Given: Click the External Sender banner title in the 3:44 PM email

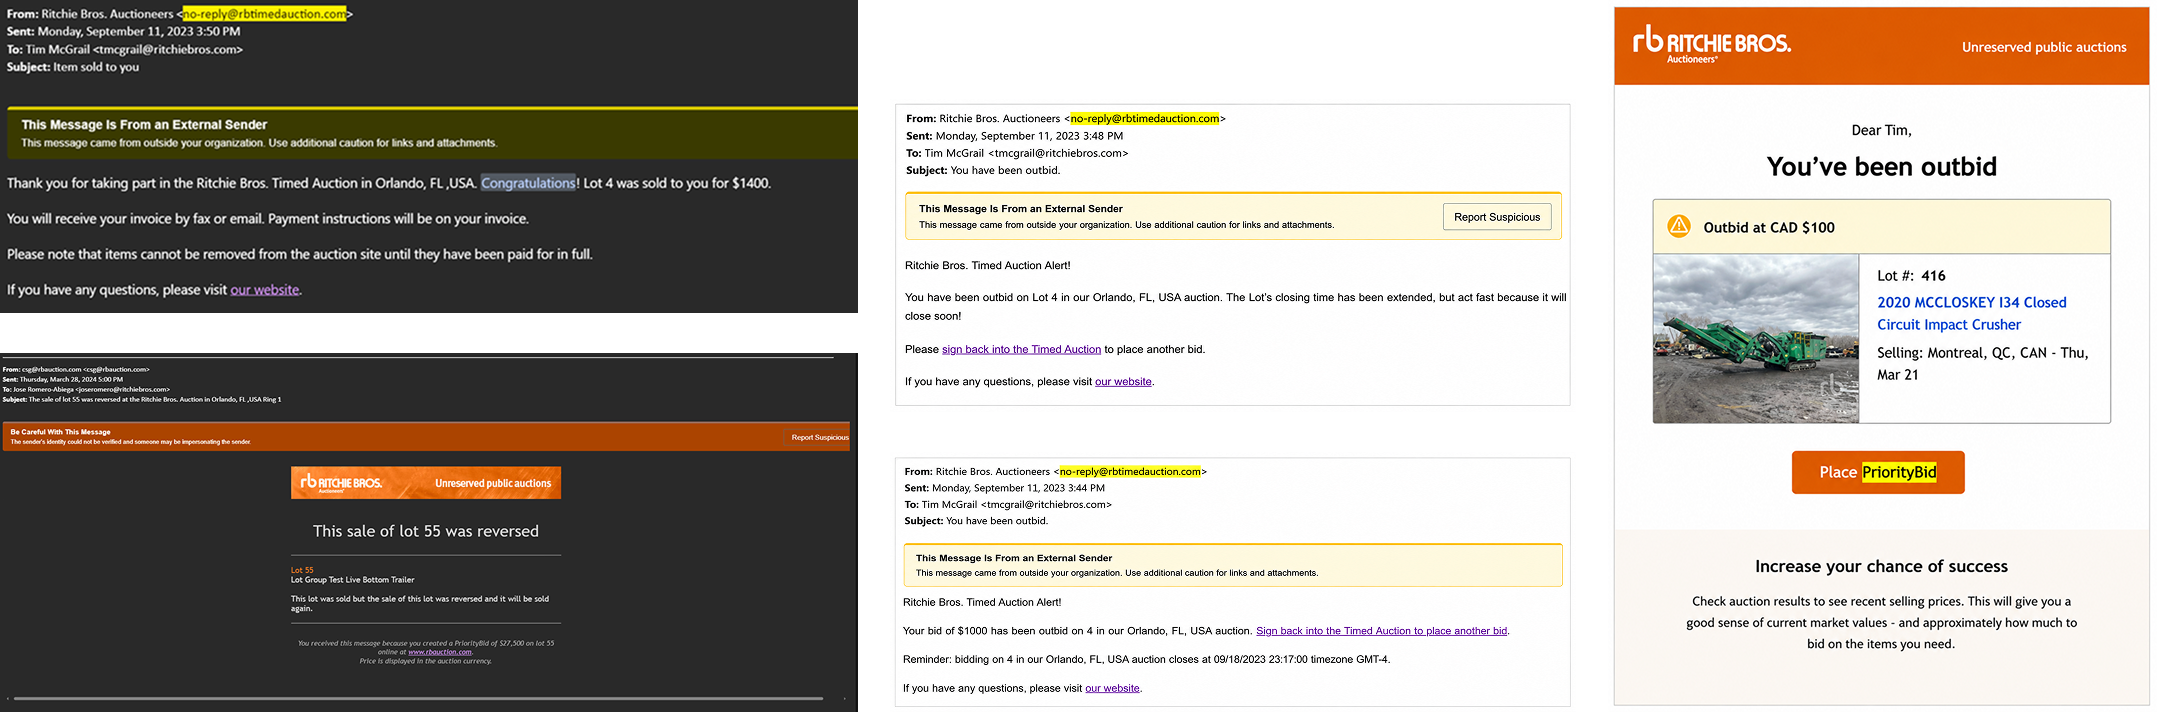Looking at the screenshot, I should point(1014,558).
